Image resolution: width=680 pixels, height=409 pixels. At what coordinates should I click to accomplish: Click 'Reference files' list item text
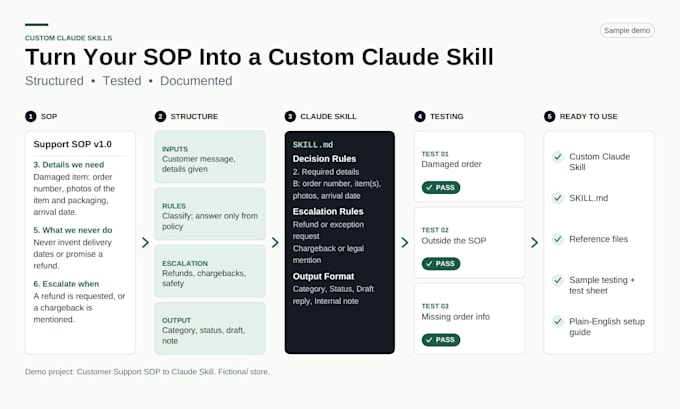click(598, 239)
